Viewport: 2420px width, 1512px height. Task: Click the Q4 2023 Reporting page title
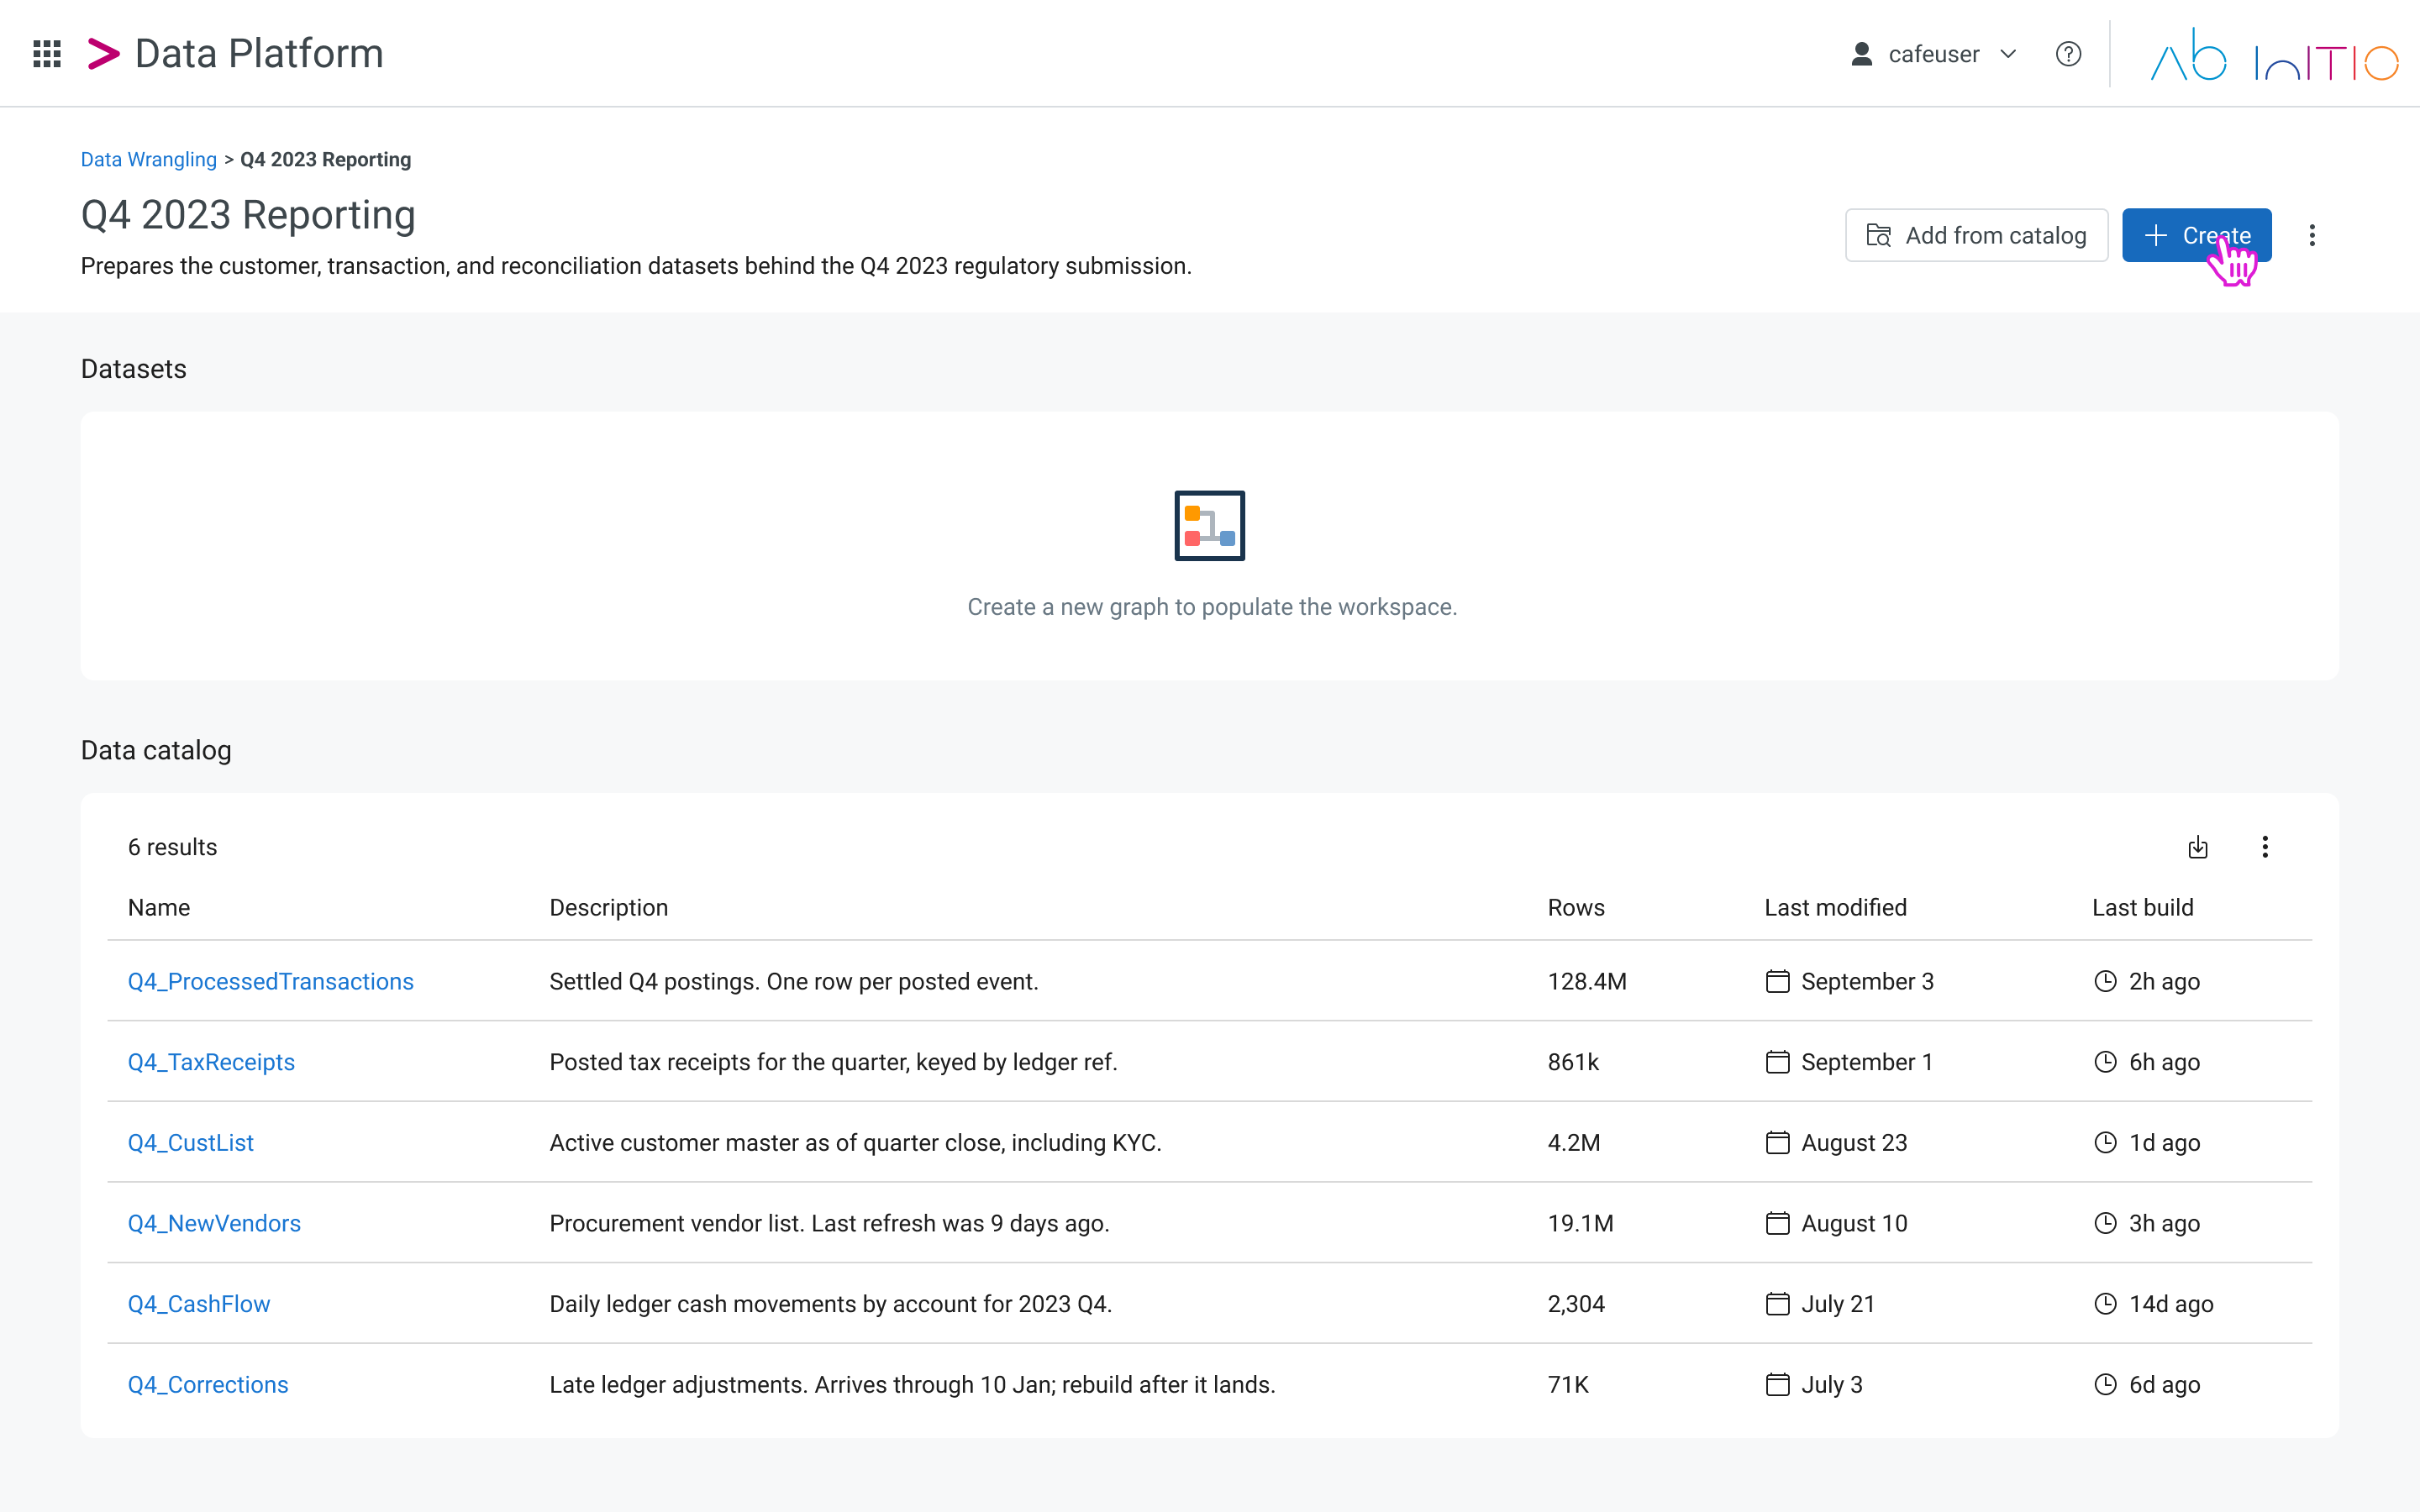(248, 215)
